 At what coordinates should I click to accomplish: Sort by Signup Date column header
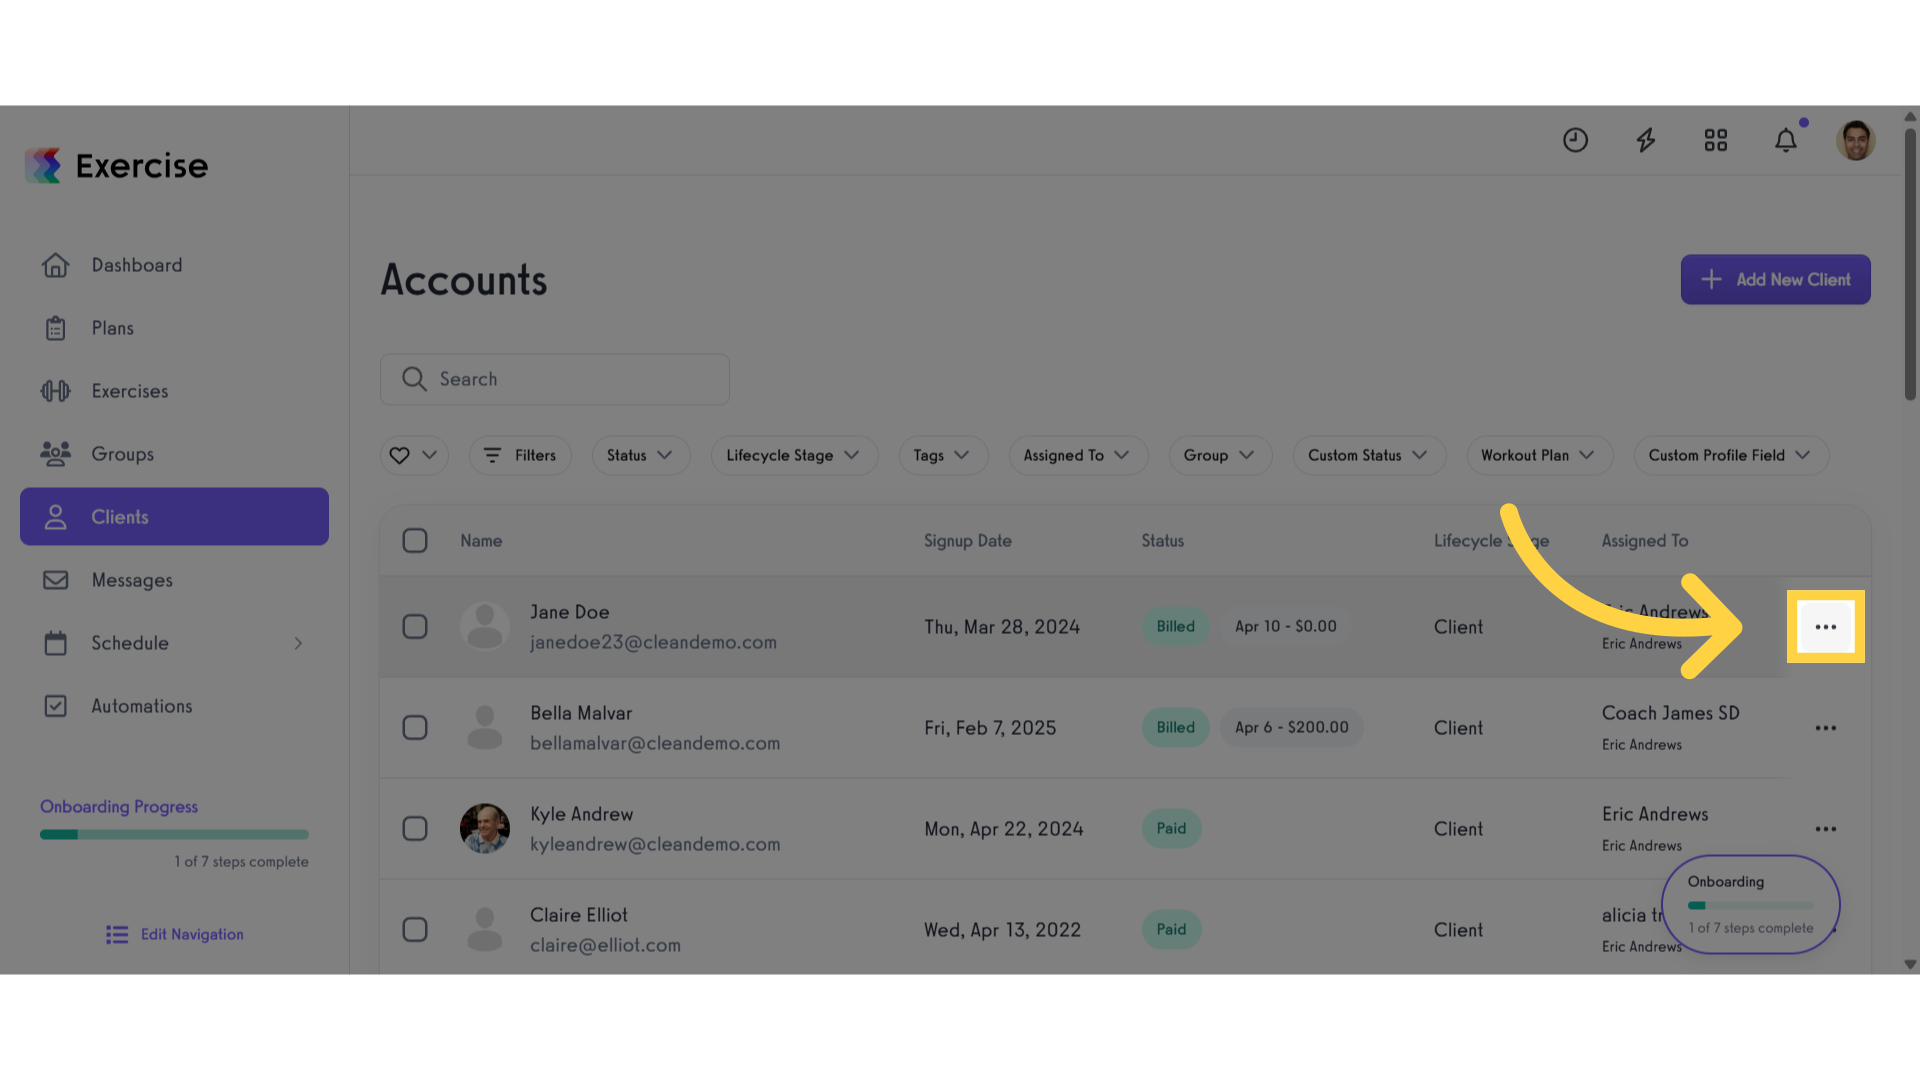pos(967,541)
